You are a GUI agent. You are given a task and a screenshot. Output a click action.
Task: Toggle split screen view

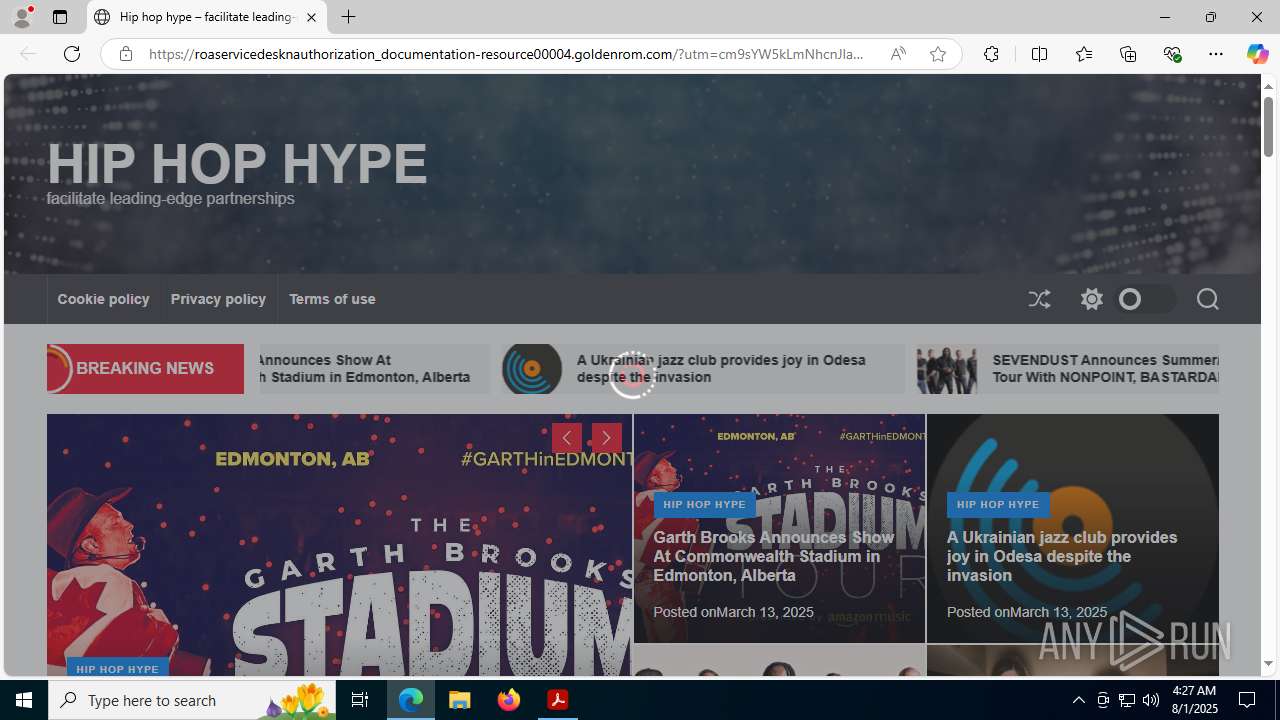[1039, 54]
